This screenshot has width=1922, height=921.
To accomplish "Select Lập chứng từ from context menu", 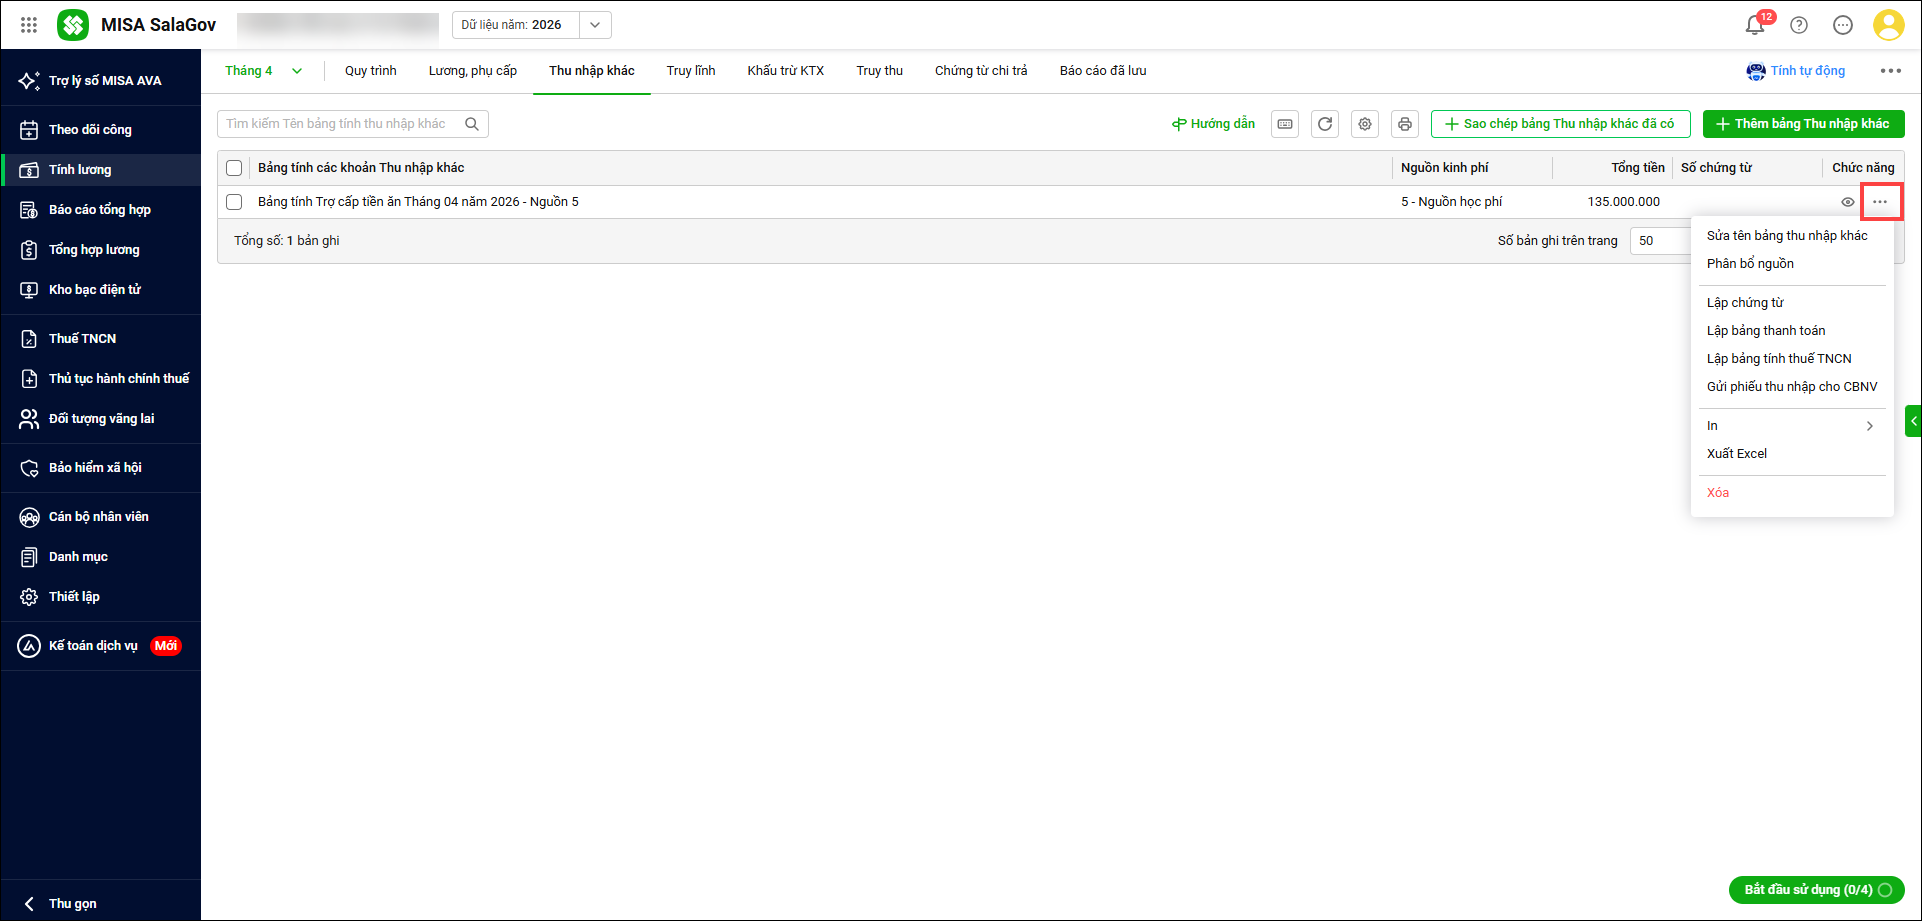I will pyautogui.click(x=1745, y=303).
